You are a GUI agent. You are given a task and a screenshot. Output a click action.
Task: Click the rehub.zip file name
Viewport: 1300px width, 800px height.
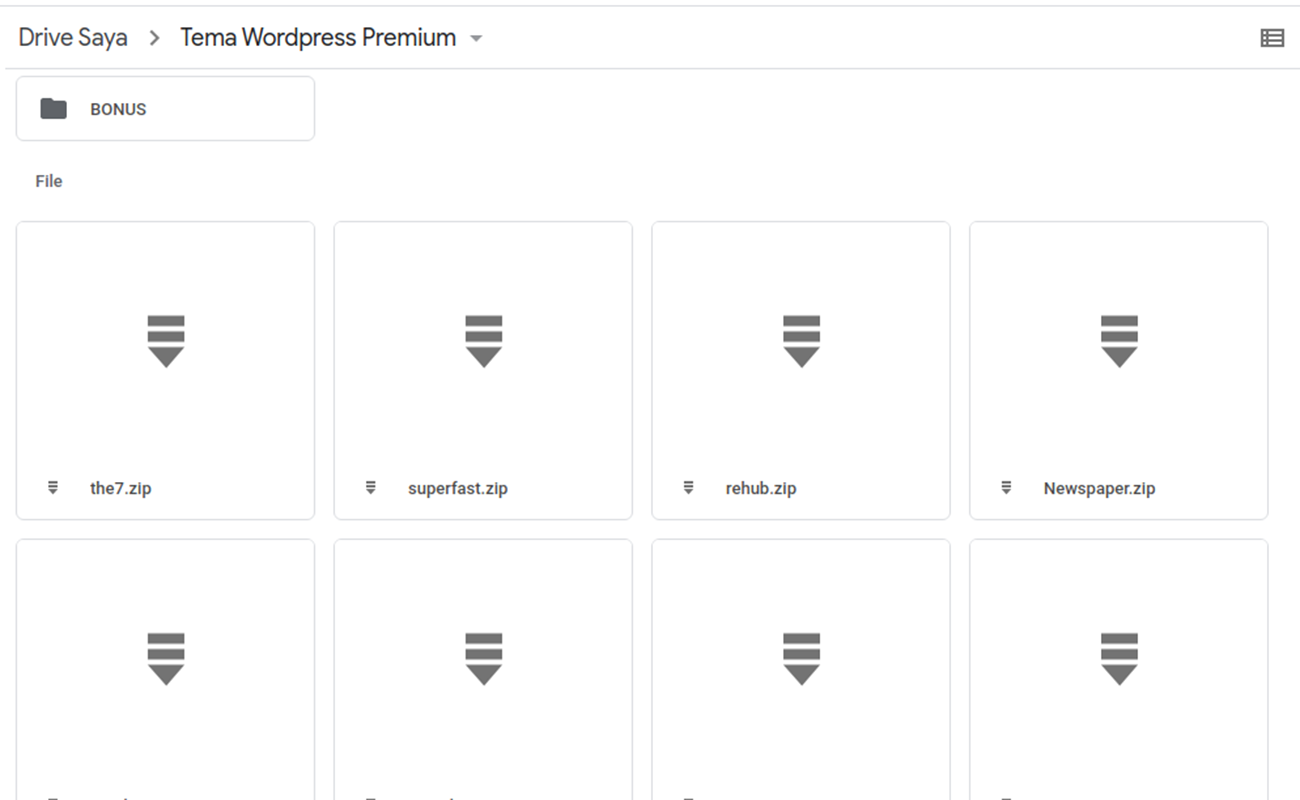pyautogui.click(x=761, y=489)
